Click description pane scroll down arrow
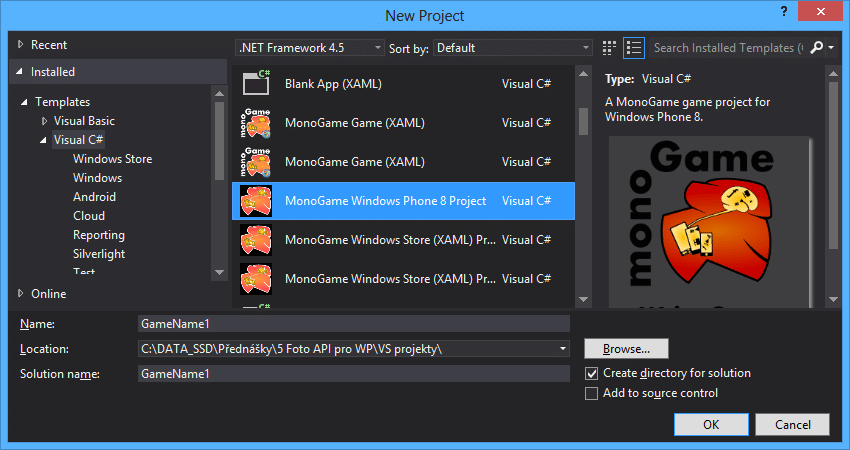The height and width of the screenshot is (450, 850). (x=833, y=299)
